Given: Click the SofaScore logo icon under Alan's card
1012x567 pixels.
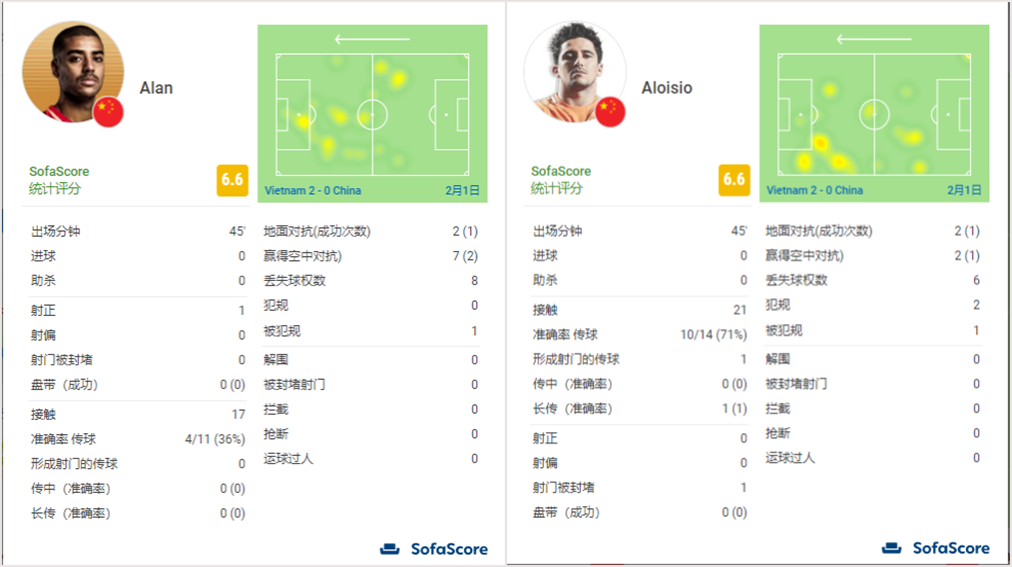Looking at the screenshot, I should pyautogui.click(x=389, y=549).
